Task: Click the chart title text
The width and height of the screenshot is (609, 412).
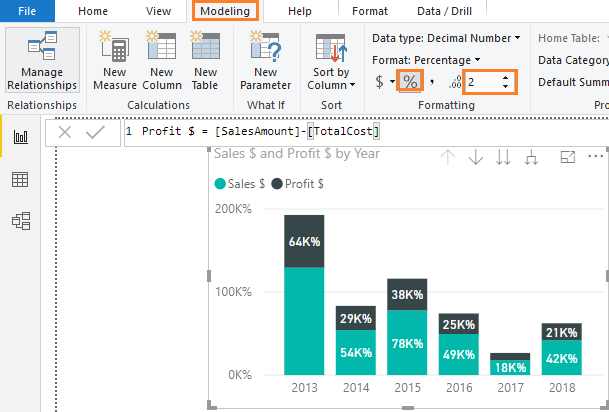Action: [297, 154]
